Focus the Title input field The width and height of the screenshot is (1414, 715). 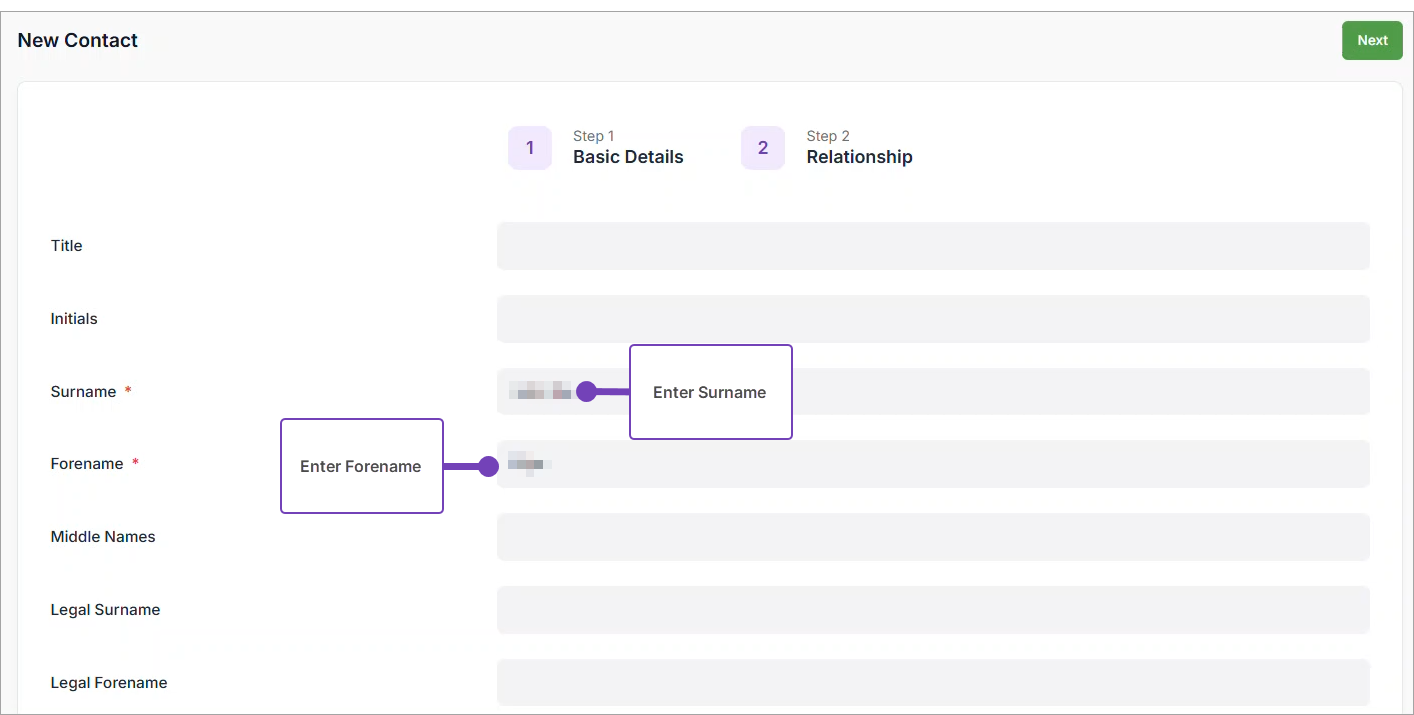point(932,246)
